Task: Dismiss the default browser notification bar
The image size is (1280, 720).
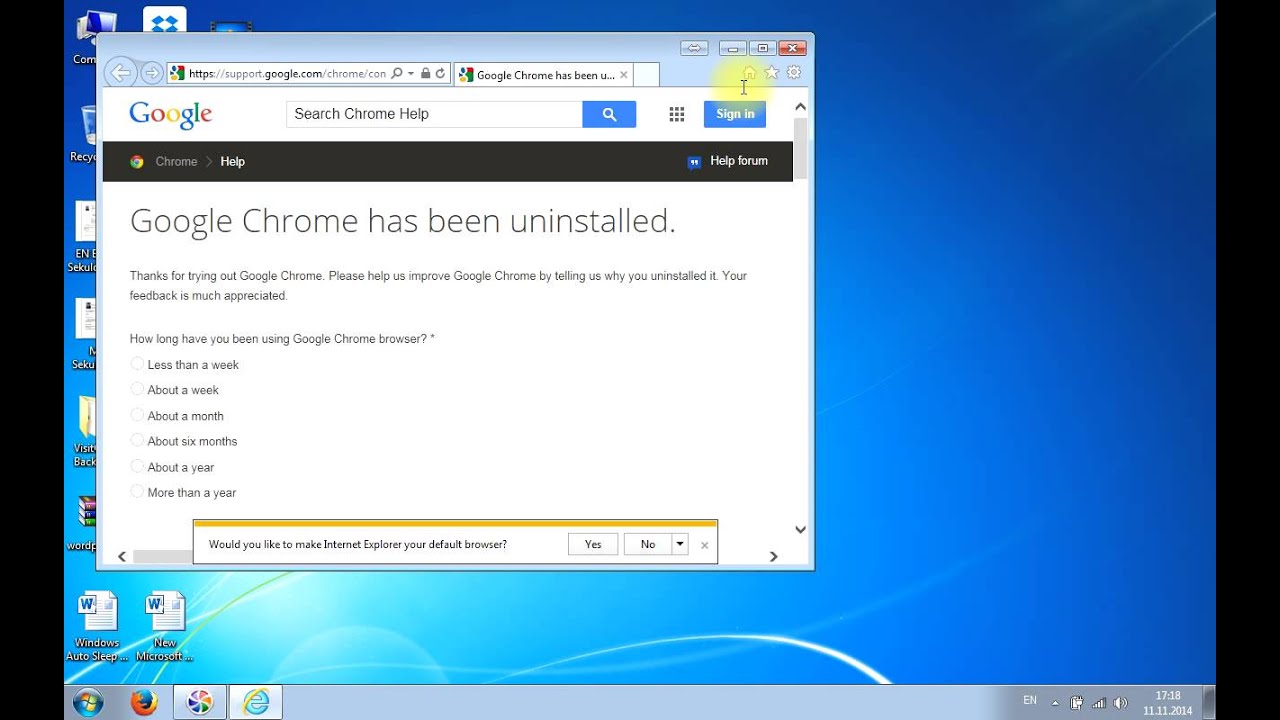Action: point(704,545)
